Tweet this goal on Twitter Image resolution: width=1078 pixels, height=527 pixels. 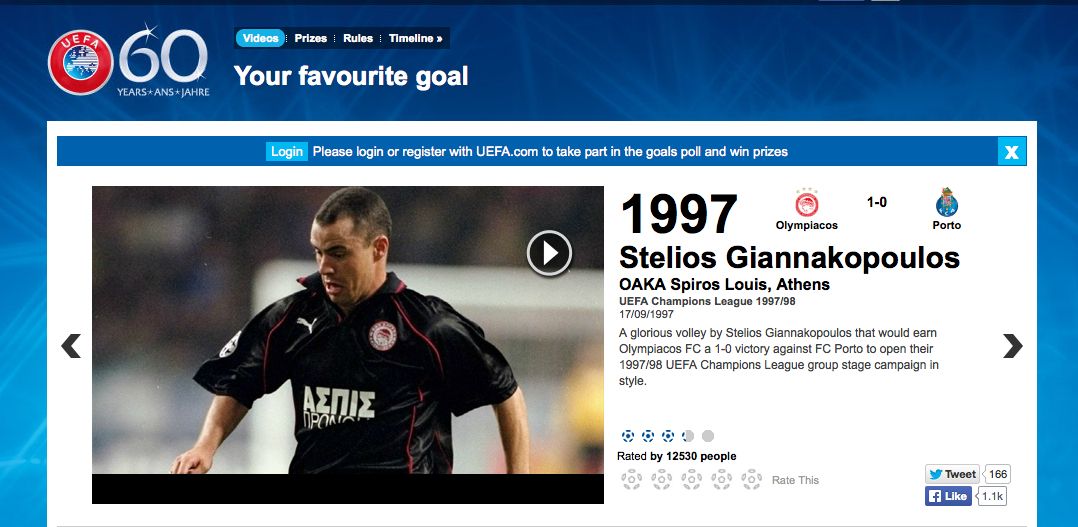[x=952, y=474]
